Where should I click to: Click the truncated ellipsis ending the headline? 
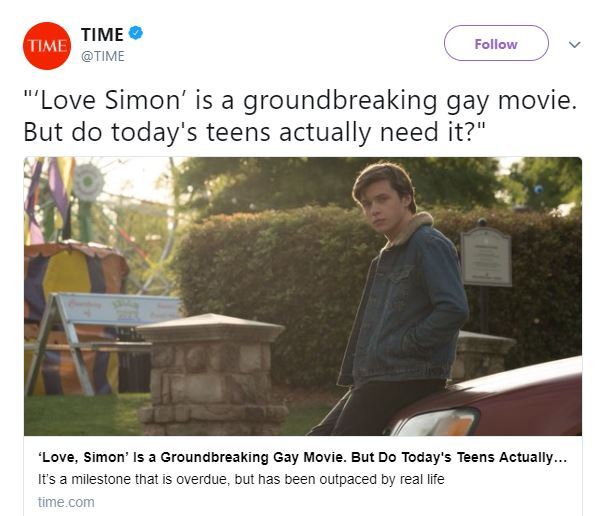[561, 457]
